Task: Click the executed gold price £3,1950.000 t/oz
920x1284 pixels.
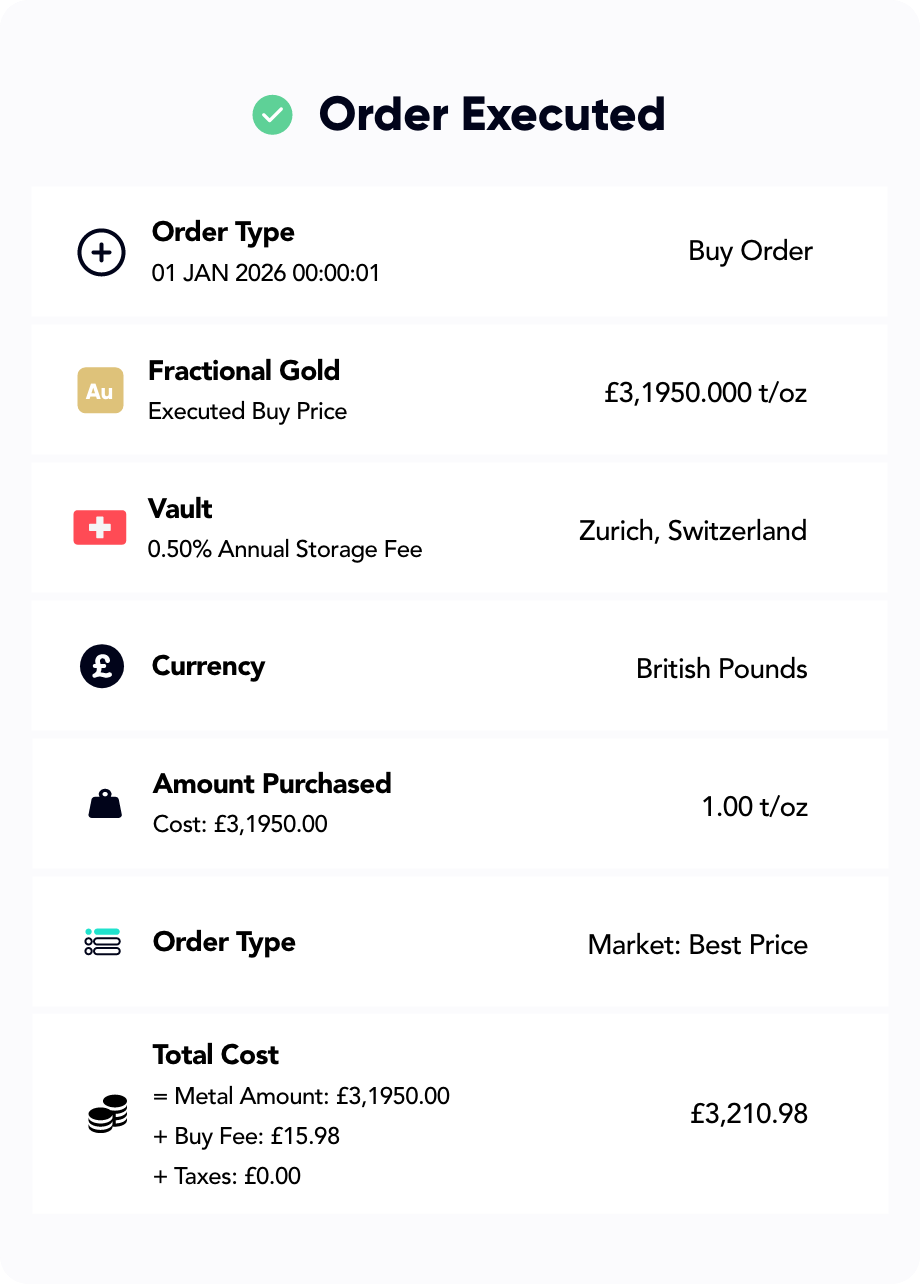Action: (x=705, y=392)
